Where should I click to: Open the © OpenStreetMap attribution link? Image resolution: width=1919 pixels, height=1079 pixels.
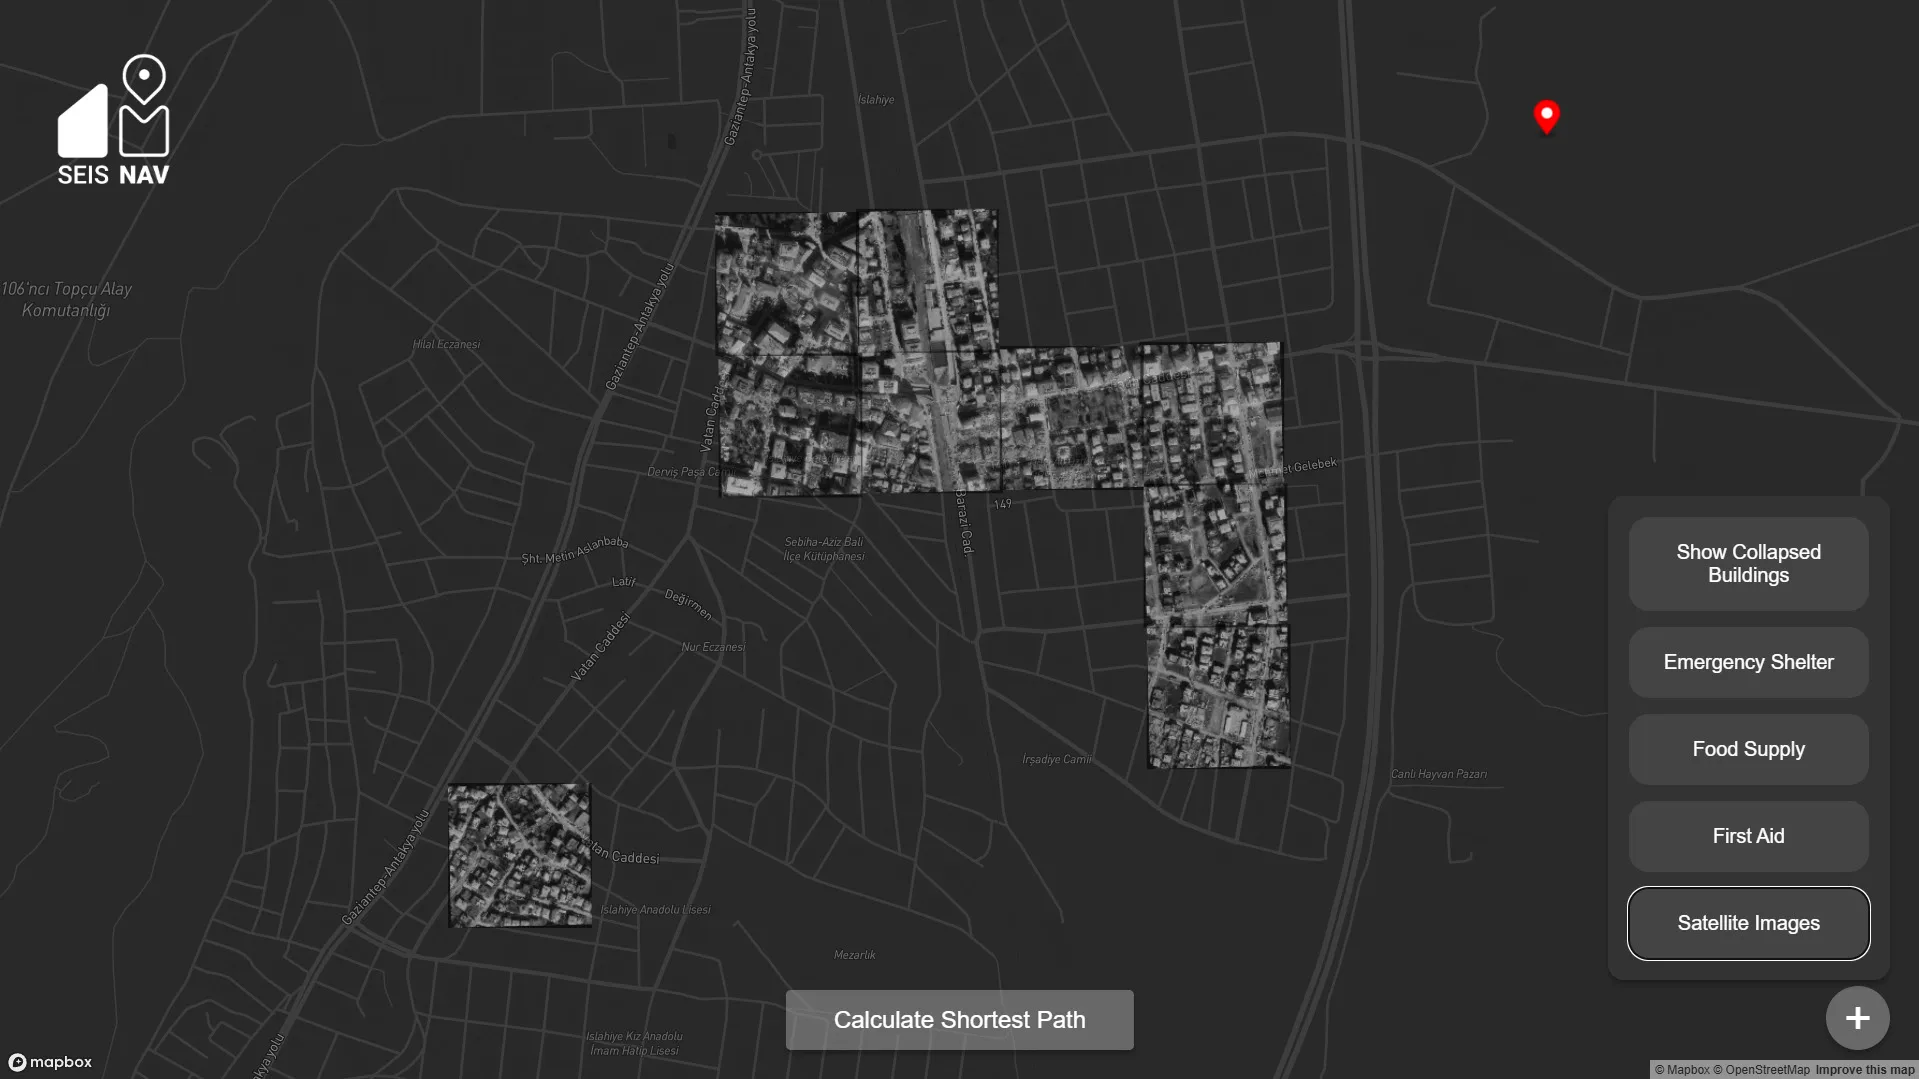point(1761,1070)
